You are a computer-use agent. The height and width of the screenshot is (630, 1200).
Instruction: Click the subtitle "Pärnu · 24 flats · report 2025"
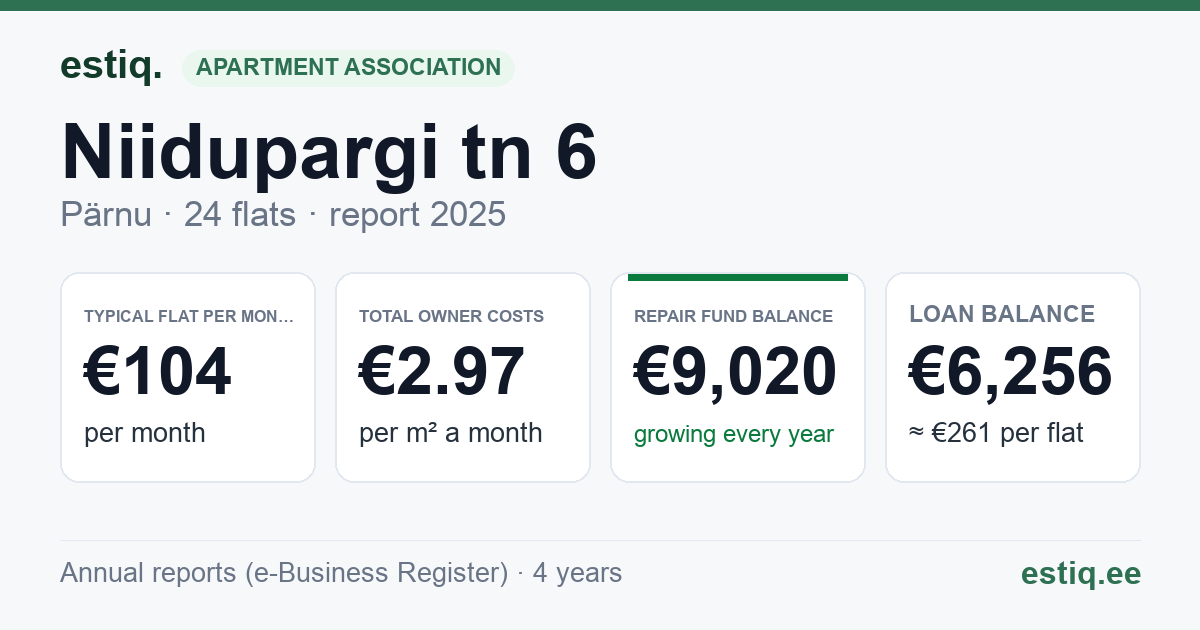coord(283,215)
